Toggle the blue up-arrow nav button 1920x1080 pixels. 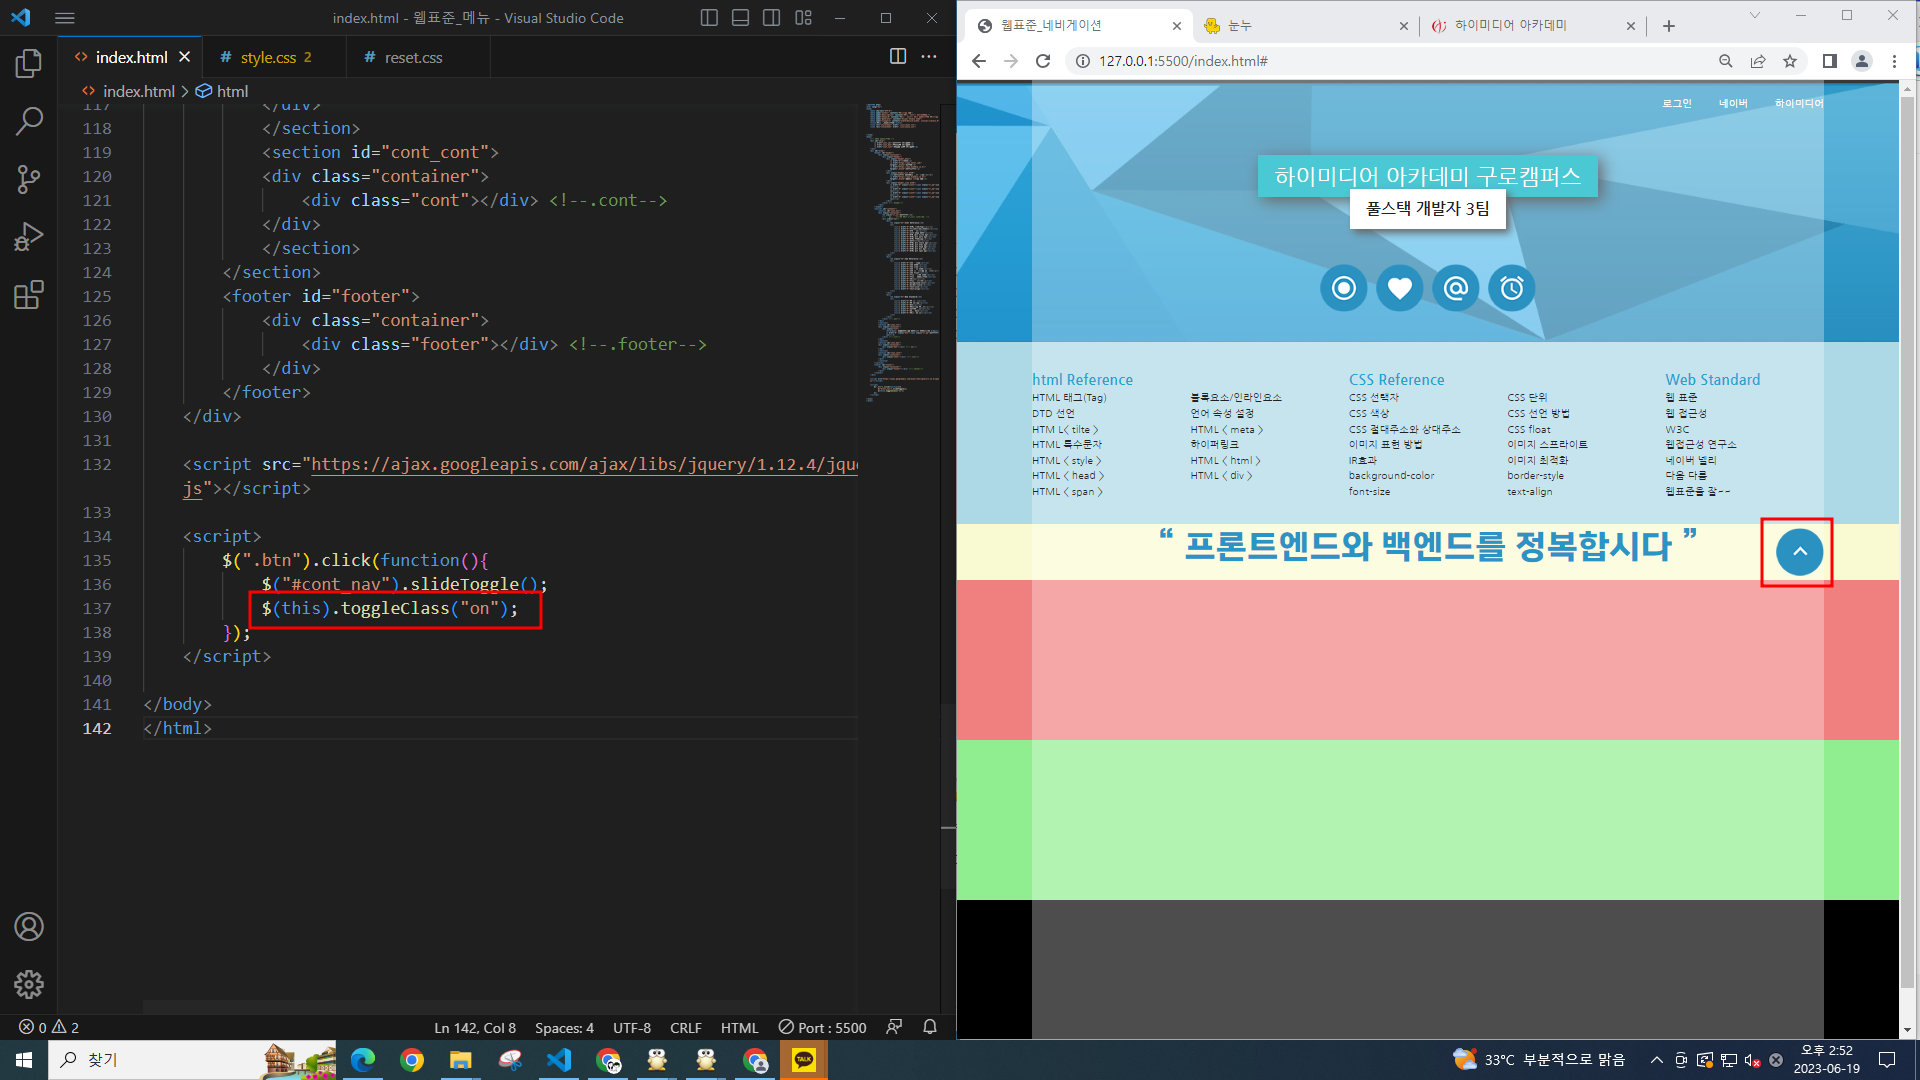click(x=1799, y=552)
